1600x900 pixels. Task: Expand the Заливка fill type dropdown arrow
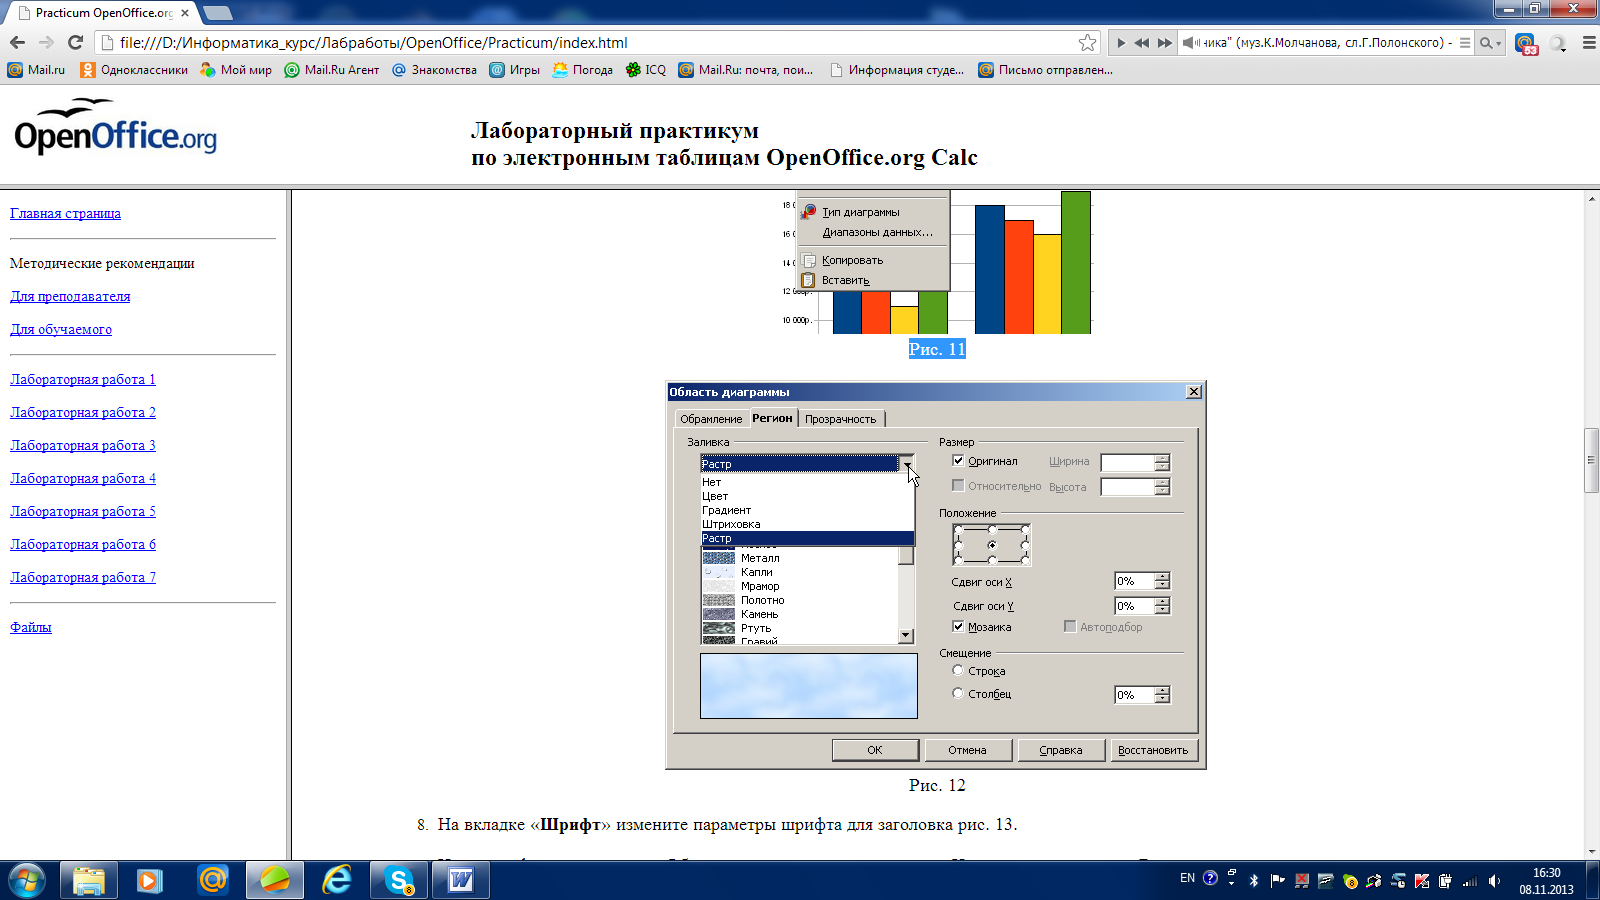tap(907, 463)
